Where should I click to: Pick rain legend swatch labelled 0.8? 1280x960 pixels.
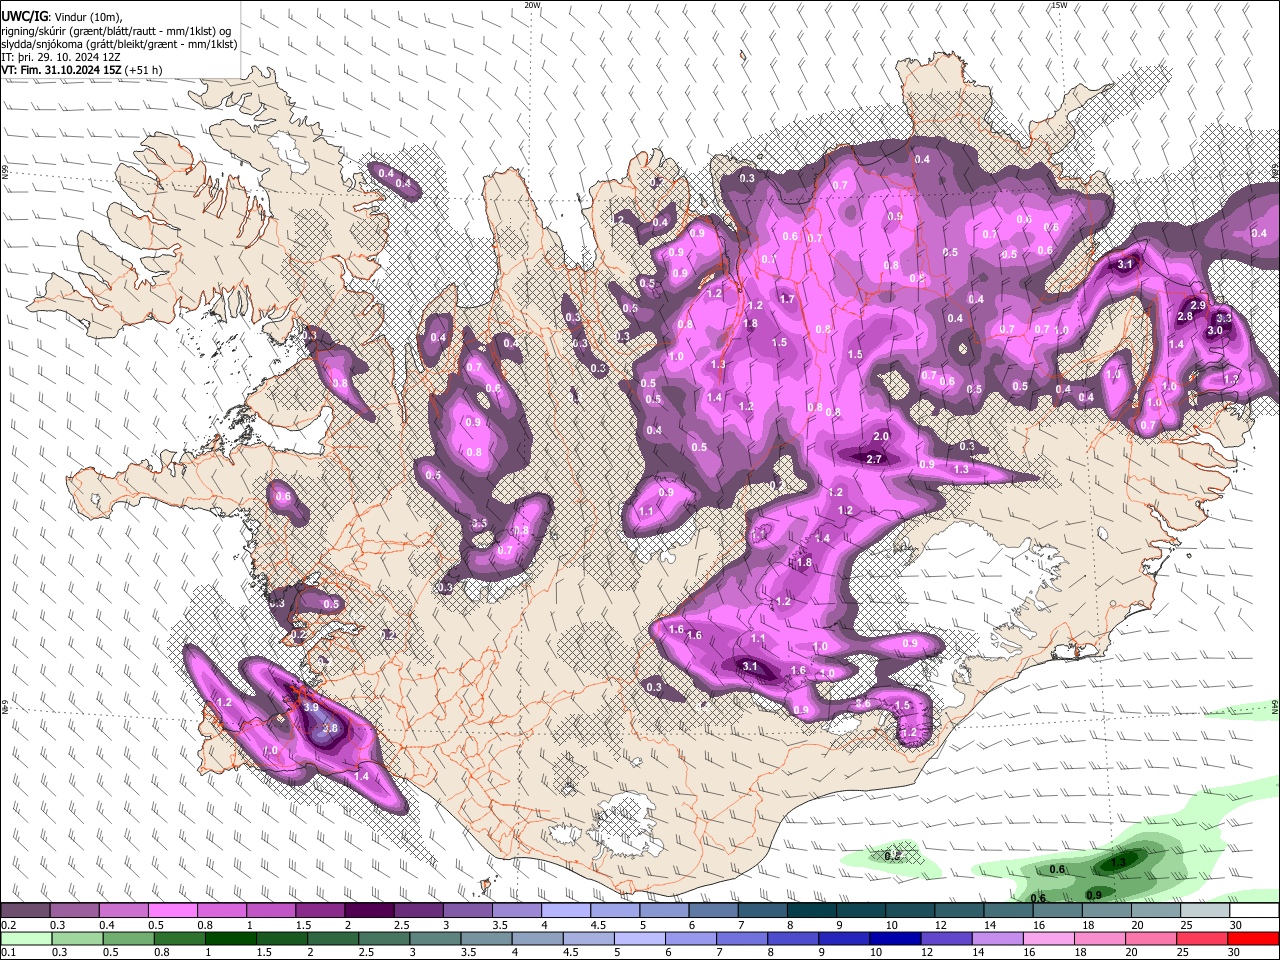coord(179,938)
